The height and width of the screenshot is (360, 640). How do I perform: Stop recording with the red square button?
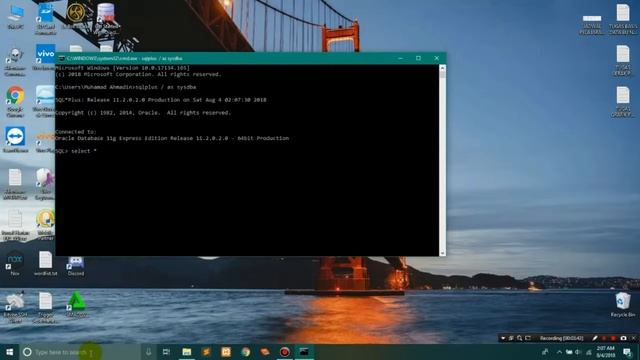pos(613,338)
